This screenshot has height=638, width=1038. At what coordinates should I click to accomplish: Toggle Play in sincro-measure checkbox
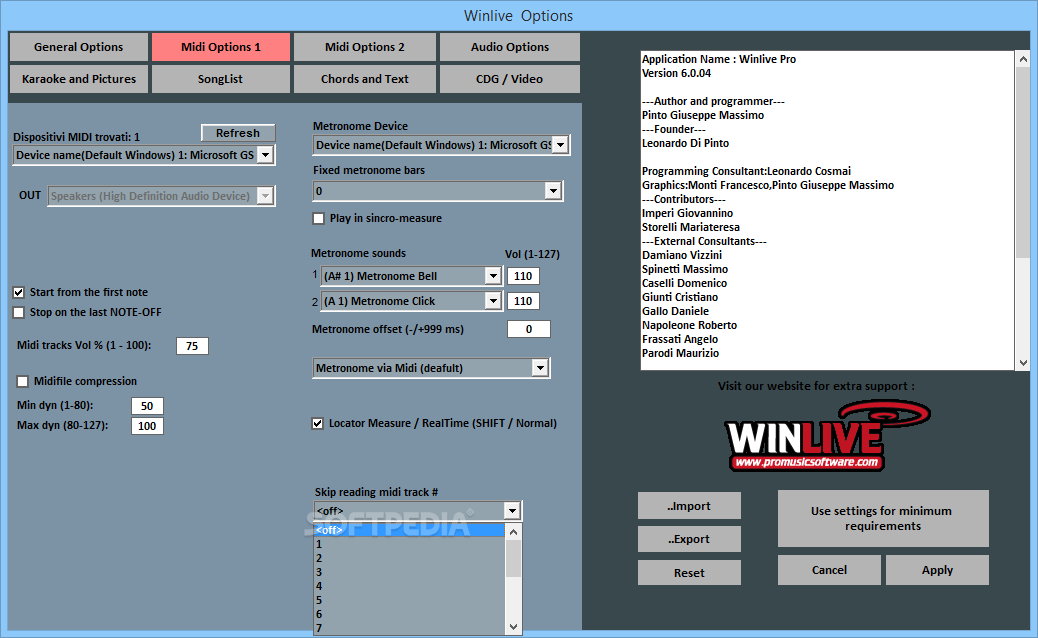pos(318,218)
